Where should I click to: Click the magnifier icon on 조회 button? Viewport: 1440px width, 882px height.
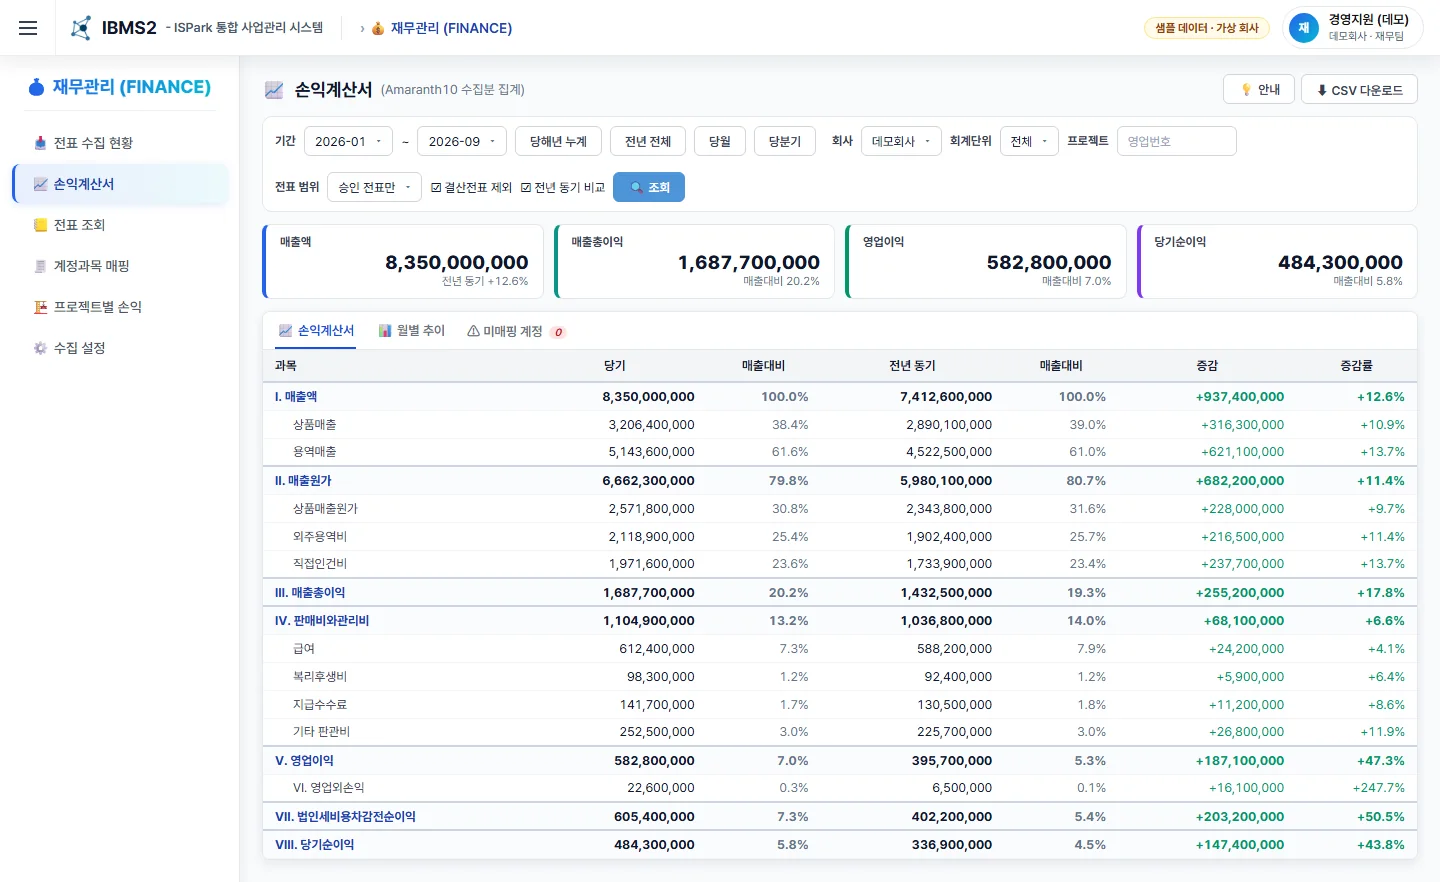pos(636,188)
